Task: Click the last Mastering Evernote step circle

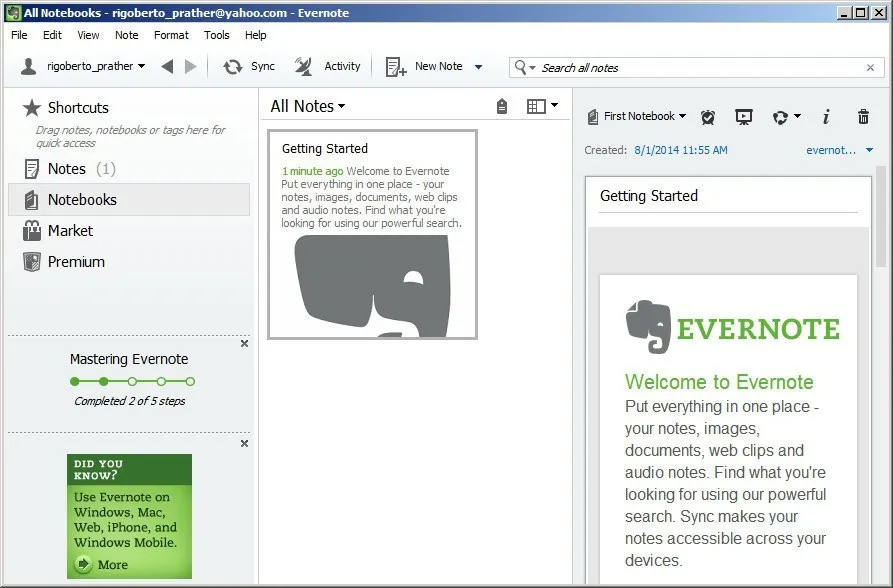Action: (x=190, y=382)
